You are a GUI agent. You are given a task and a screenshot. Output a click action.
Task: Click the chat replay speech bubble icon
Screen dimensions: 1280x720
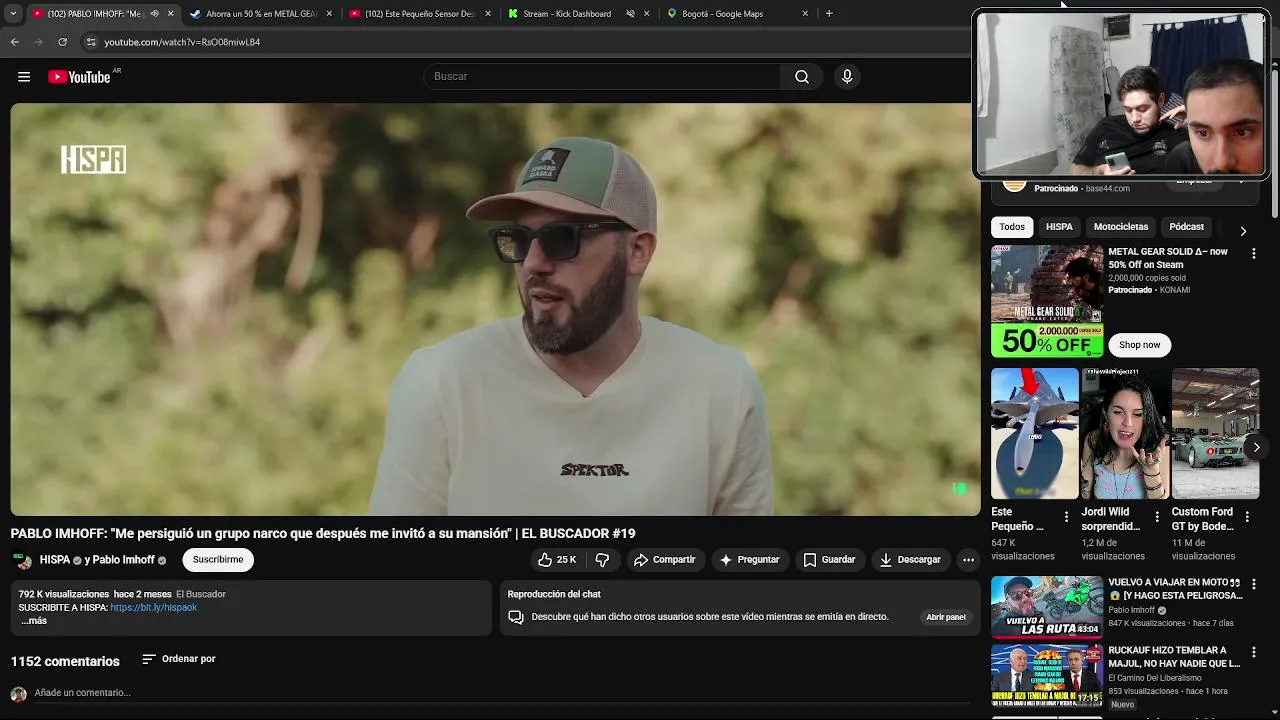(516, 617)
